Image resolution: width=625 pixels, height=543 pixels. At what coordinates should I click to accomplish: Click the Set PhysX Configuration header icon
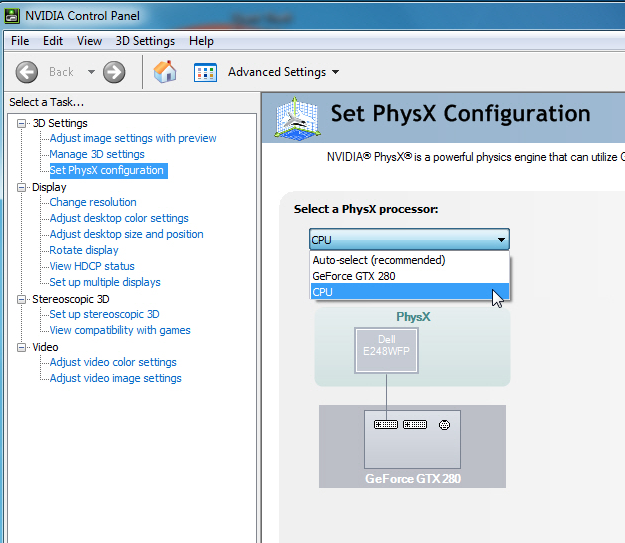pos(297,118)
